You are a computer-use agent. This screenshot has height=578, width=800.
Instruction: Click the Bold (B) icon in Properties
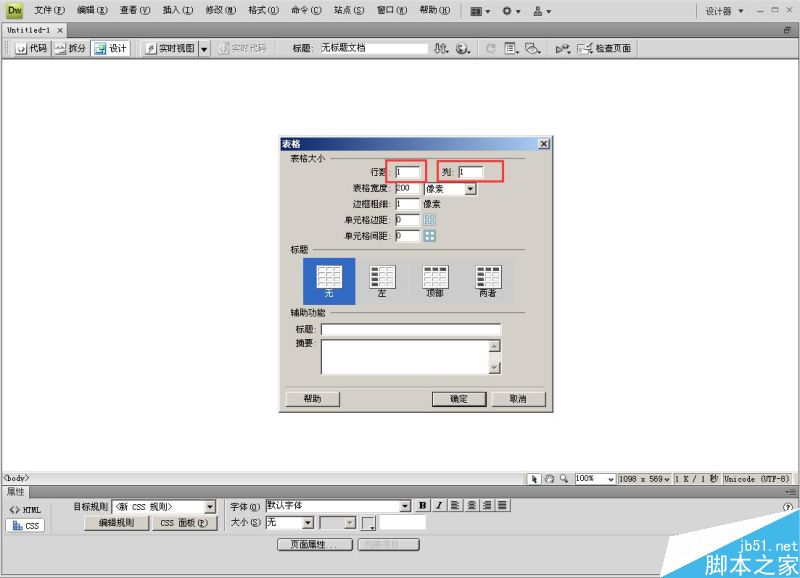[423, 506]
